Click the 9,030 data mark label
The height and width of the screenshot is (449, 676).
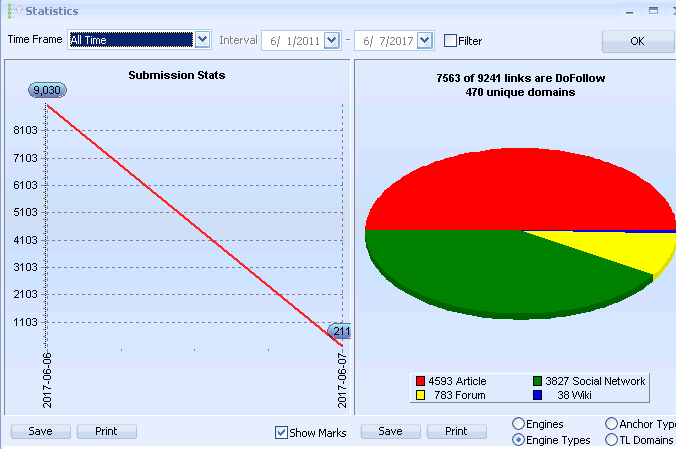47,90
